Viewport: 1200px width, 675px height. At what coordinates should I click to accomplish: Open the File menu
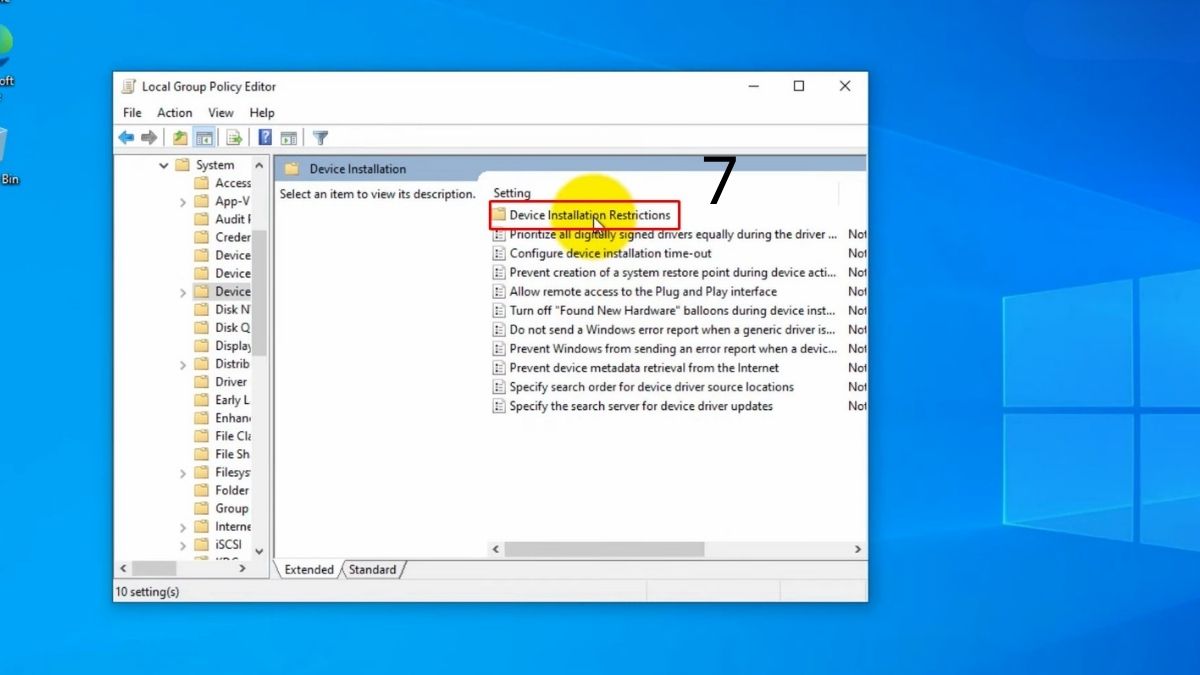[132, 113]
